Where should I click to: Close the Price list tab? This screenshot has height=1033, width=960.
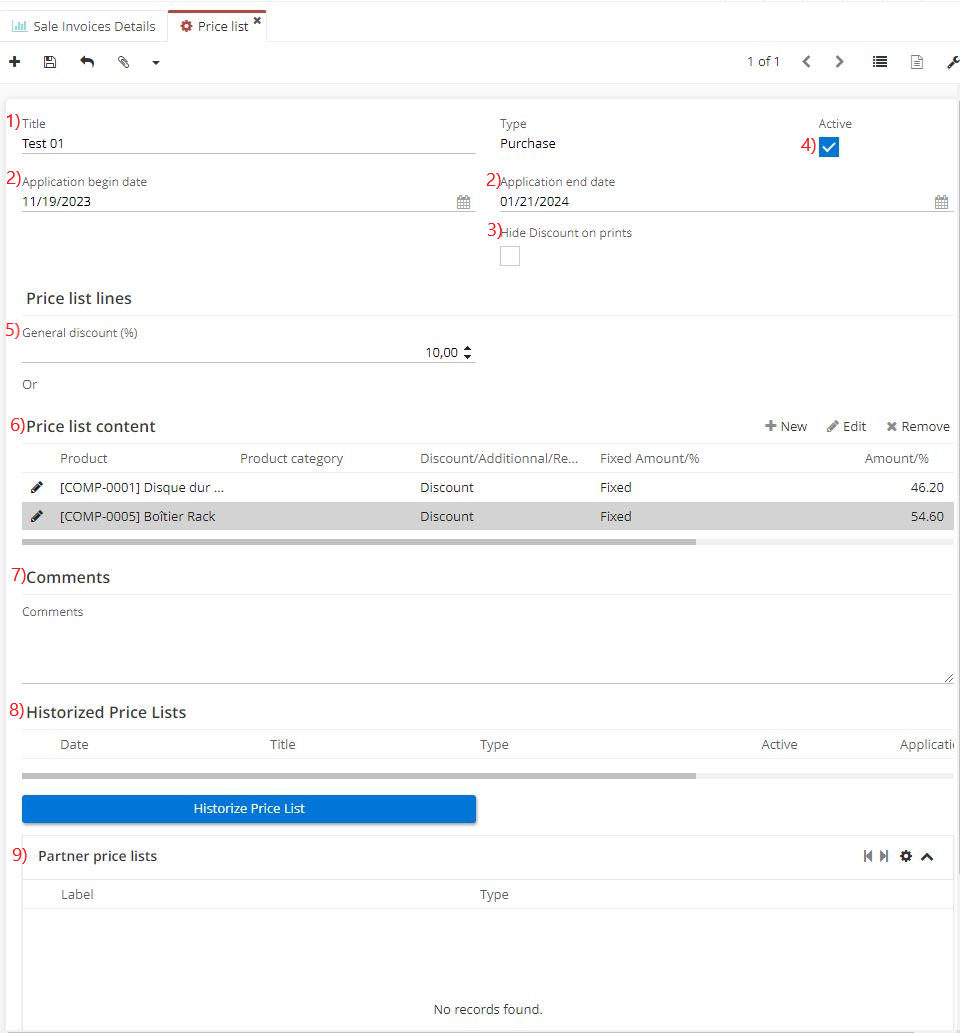coord(257,20)
